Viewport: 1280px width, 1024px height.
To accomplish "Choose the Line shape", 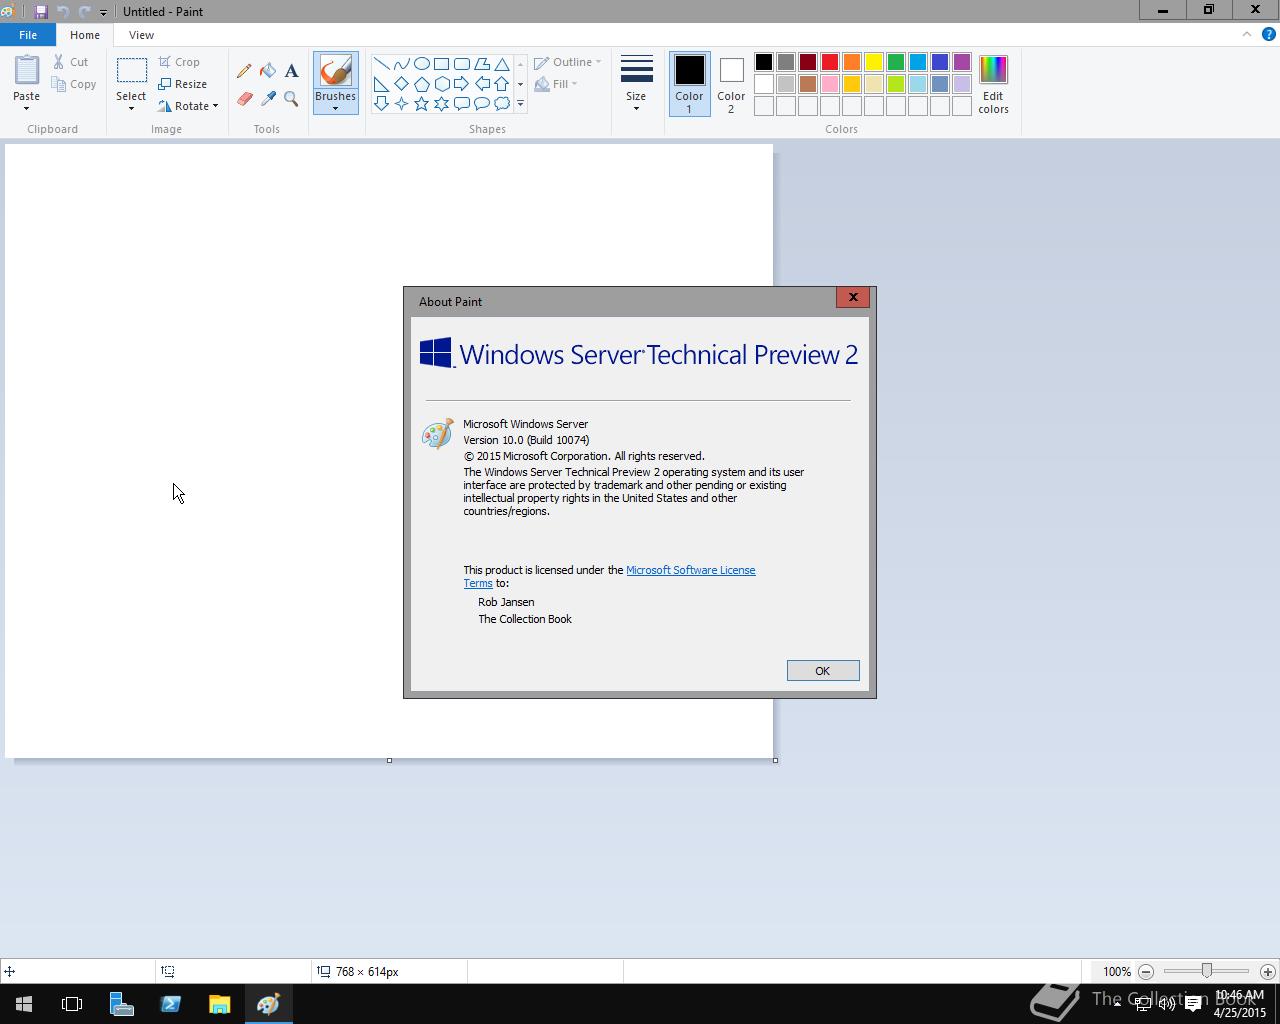I will 381,64.
